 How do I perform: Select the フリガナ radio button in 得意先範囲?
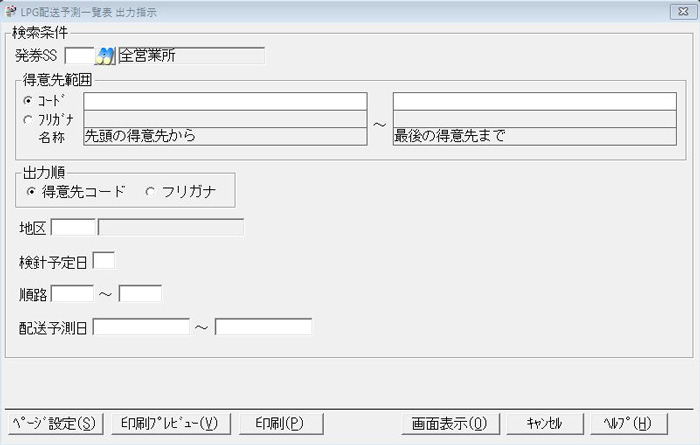pos(27,119)
